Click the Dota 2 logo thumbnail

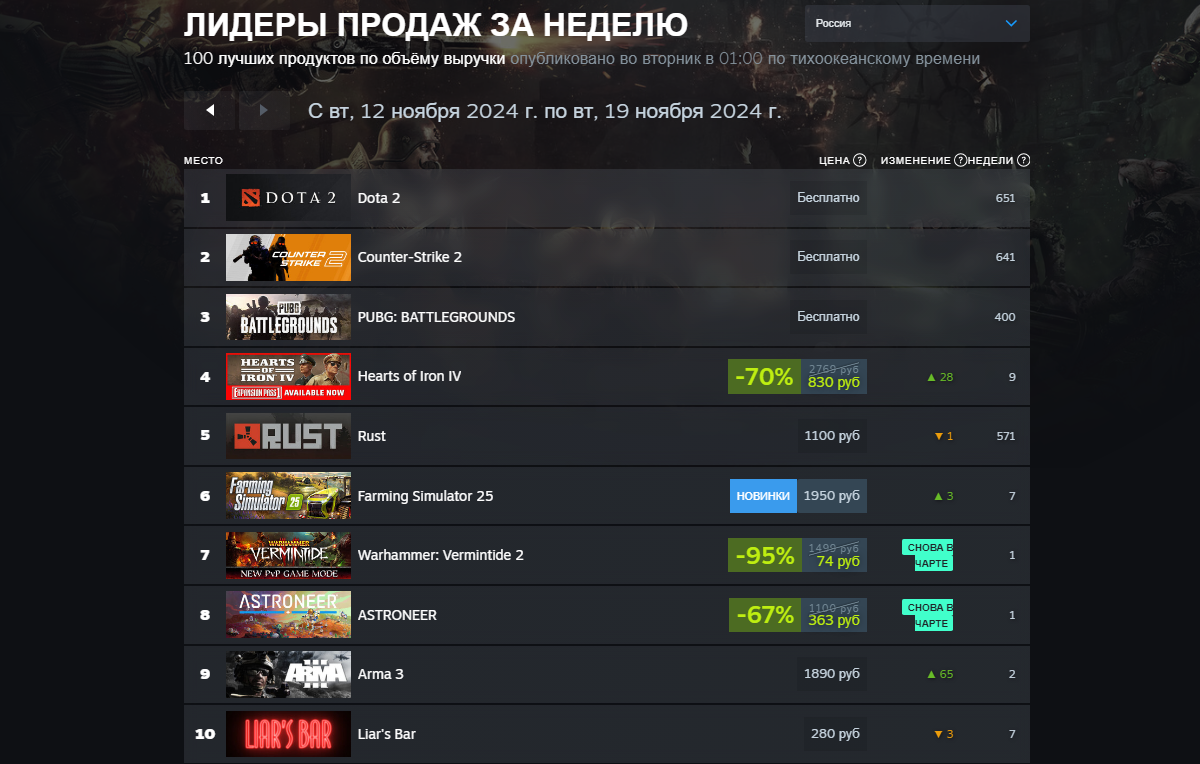pyautogui.click(x=288, y=198)
